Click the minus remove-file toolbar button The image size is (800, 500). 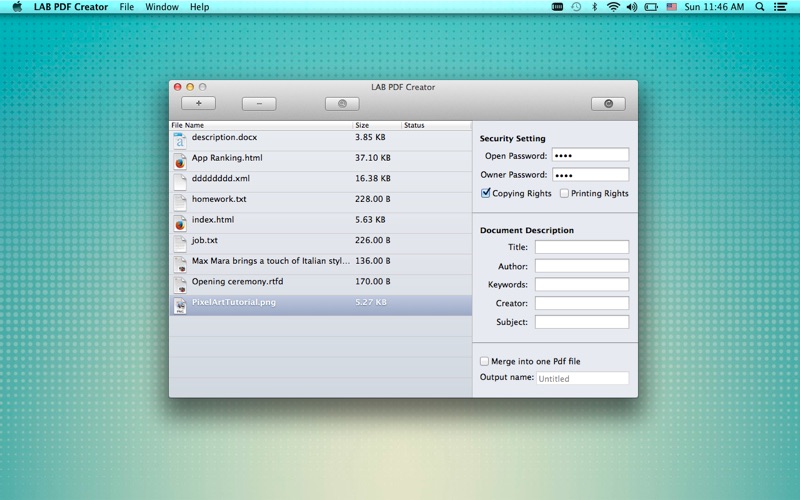click(259, 104)
